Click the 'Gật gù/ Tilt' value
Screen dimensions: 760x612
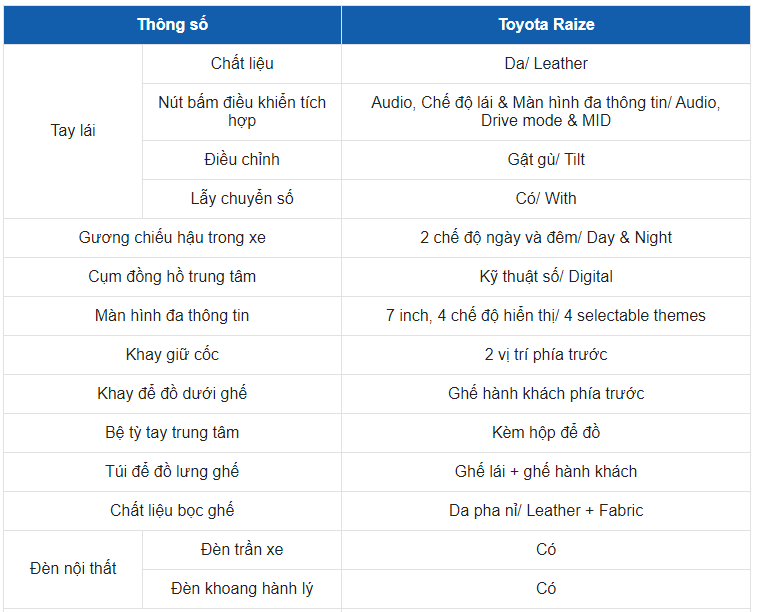546,160
